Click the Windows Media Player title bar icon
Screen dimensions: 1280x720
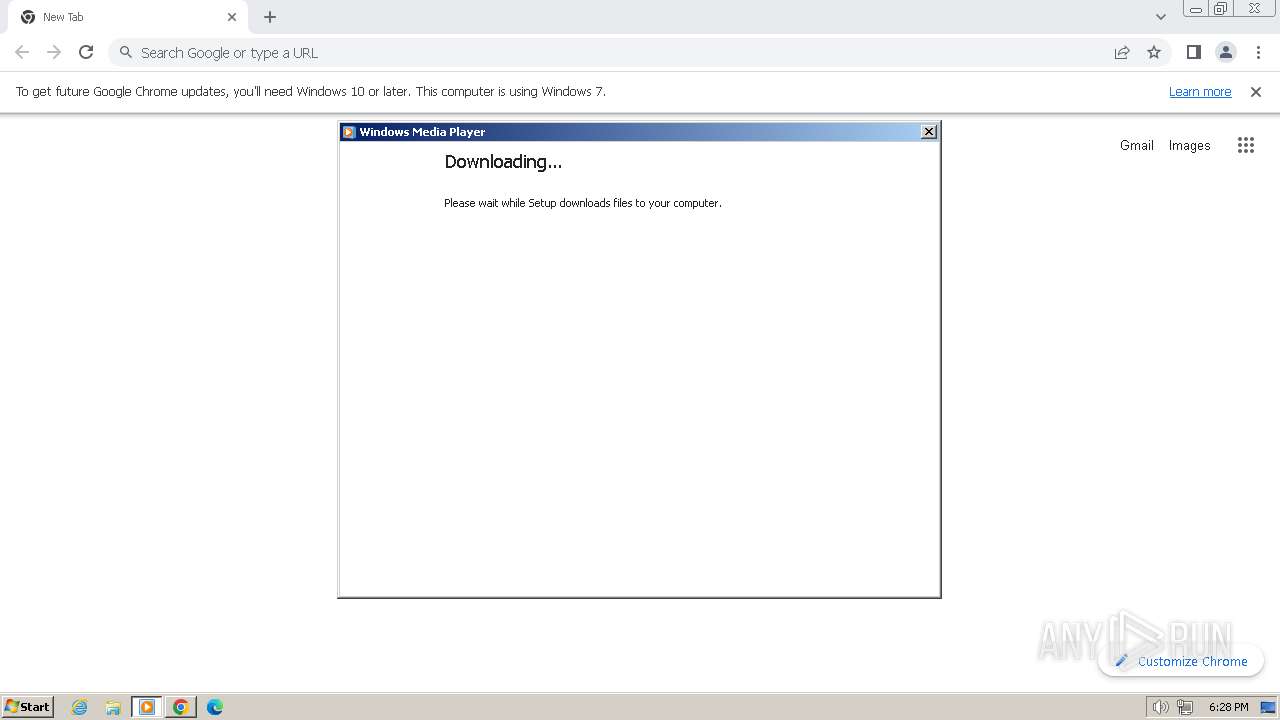(348, 132)
